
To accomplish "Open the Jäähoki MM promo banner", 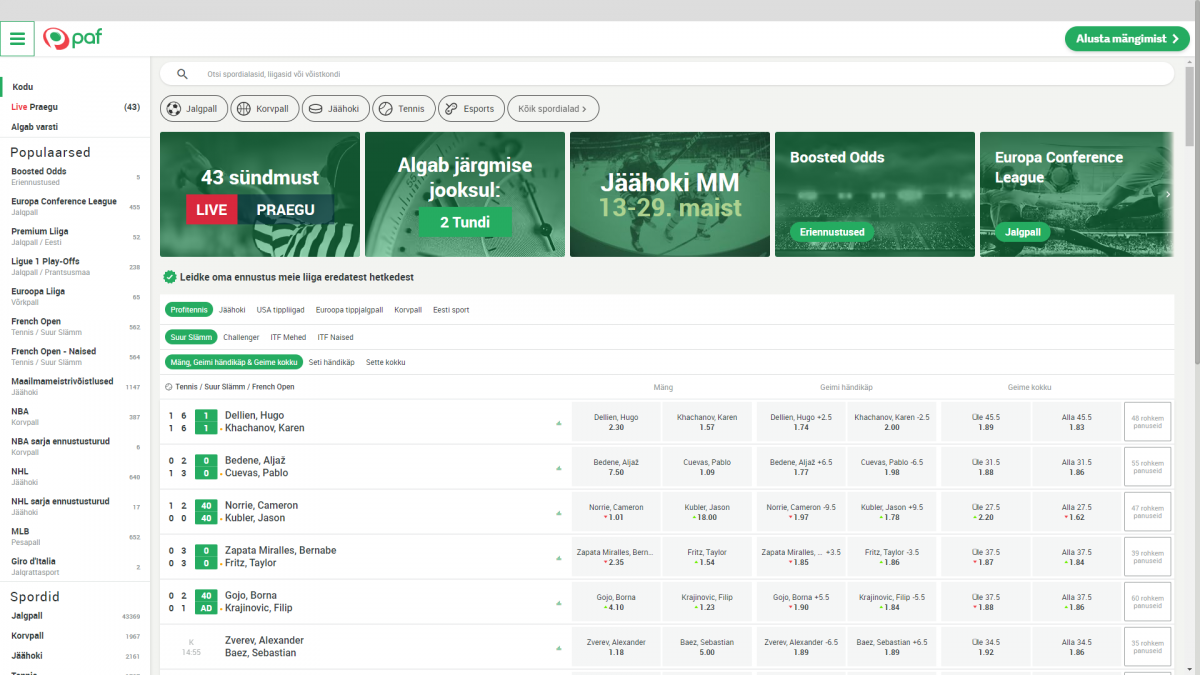I will (670, 194).
